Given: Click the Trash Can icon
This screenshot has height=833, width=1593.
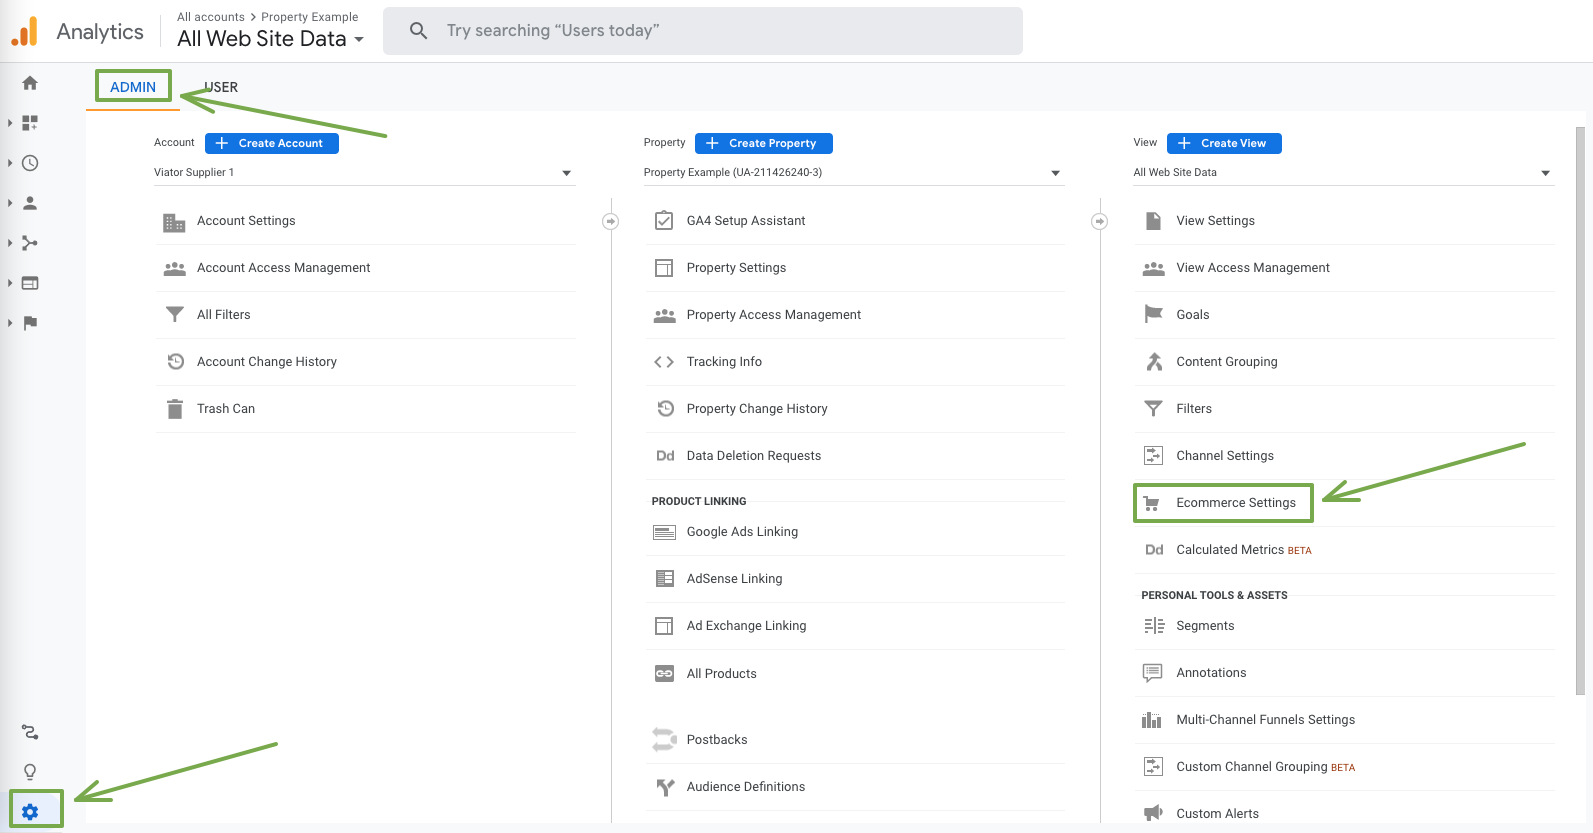Looking at the screenshot, I should coord(175,409).
